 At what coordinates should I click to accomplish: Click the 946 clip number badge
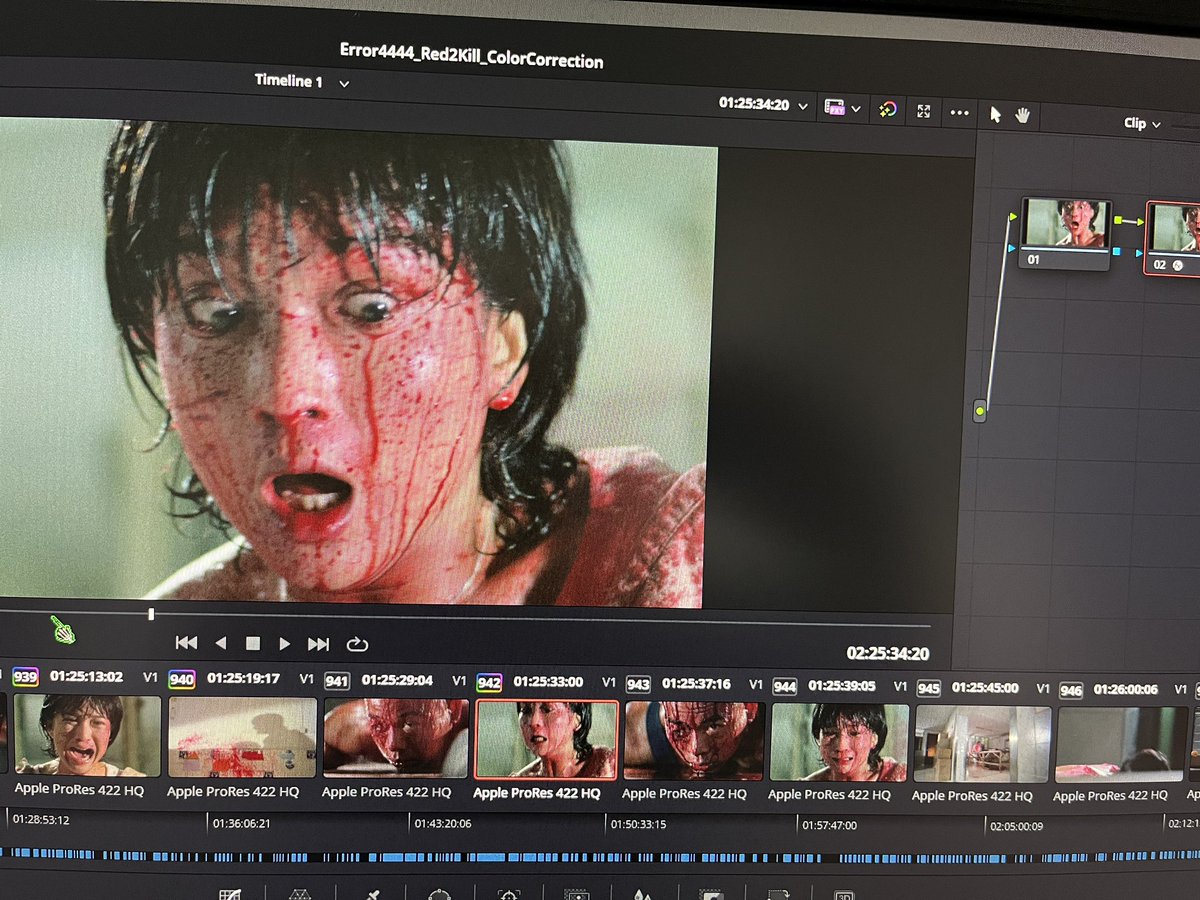click(1071, 690)
